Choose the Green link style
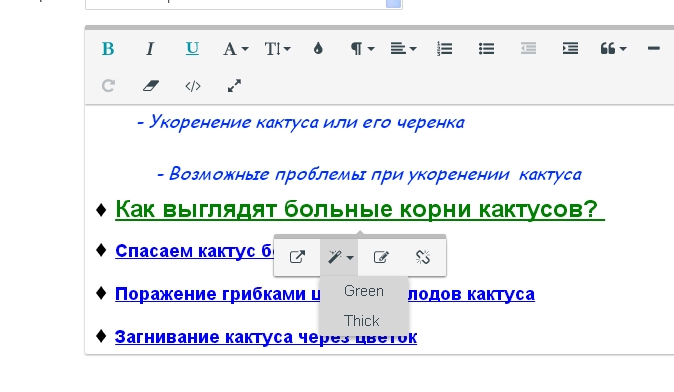The width and height of the screenshot is (674, 392). click(x=364, y=291)
